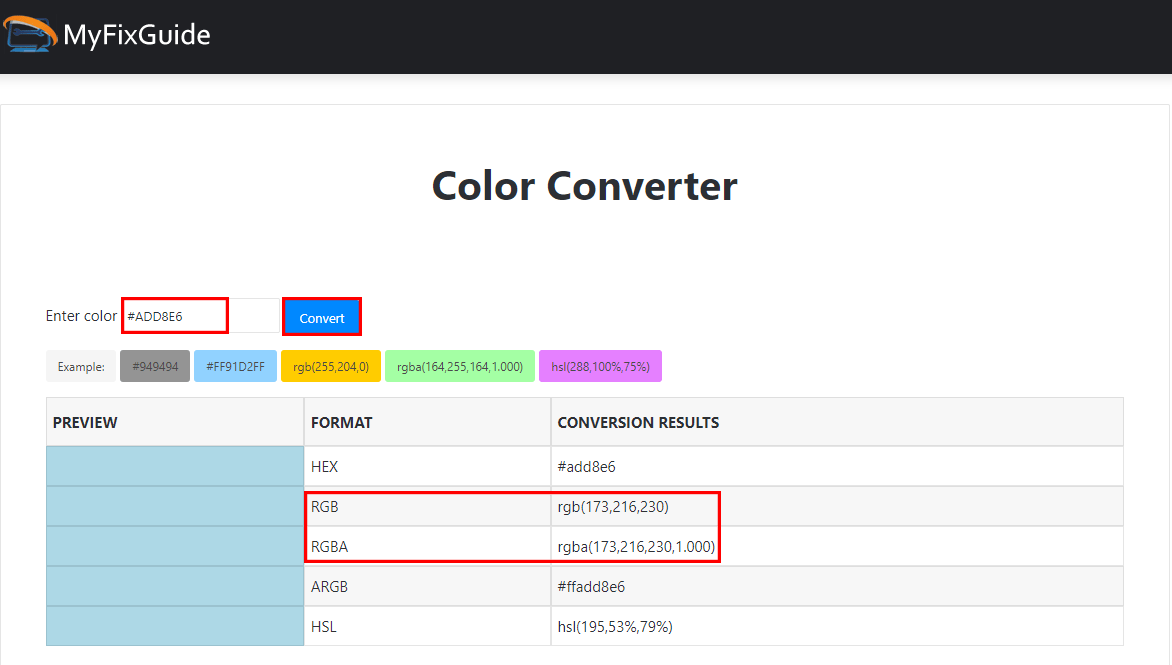
Task: Select the gray #949494 example swatch
Action: 154,366
